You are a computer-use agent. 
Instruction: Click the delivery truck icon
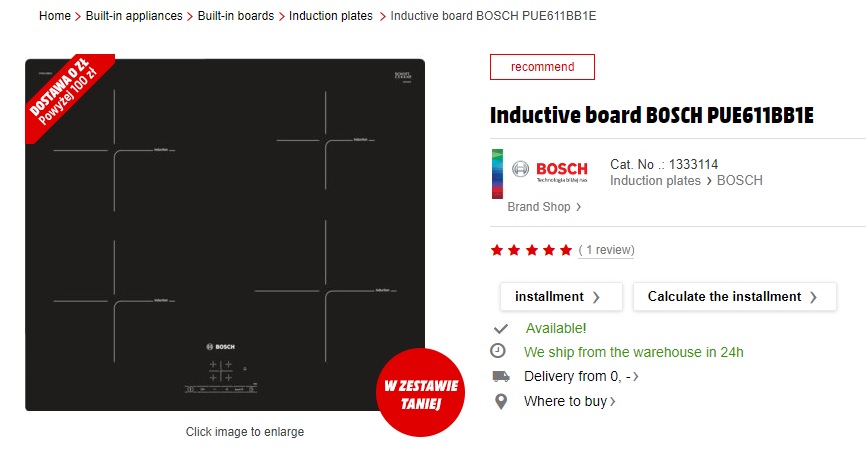[x=500, y=376]
